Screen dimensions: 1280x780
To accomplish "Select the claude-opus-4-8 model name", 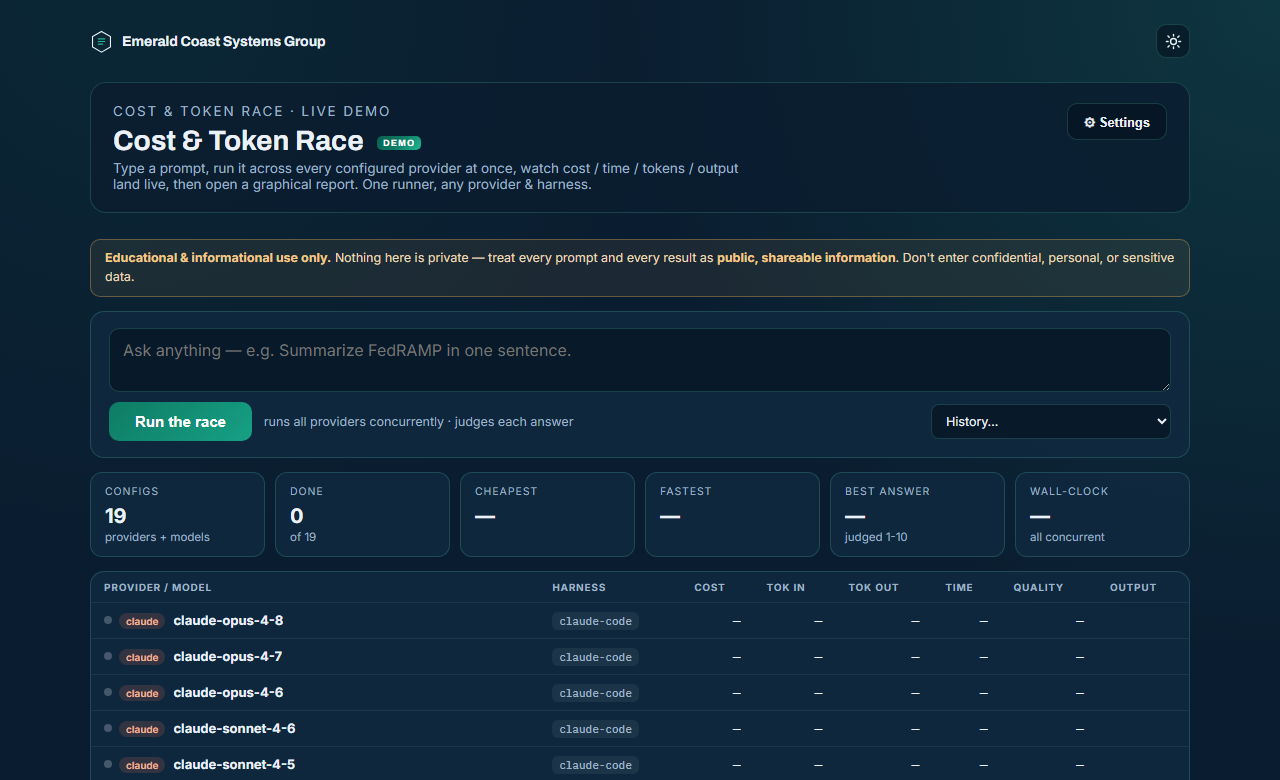I will [228, 621].
